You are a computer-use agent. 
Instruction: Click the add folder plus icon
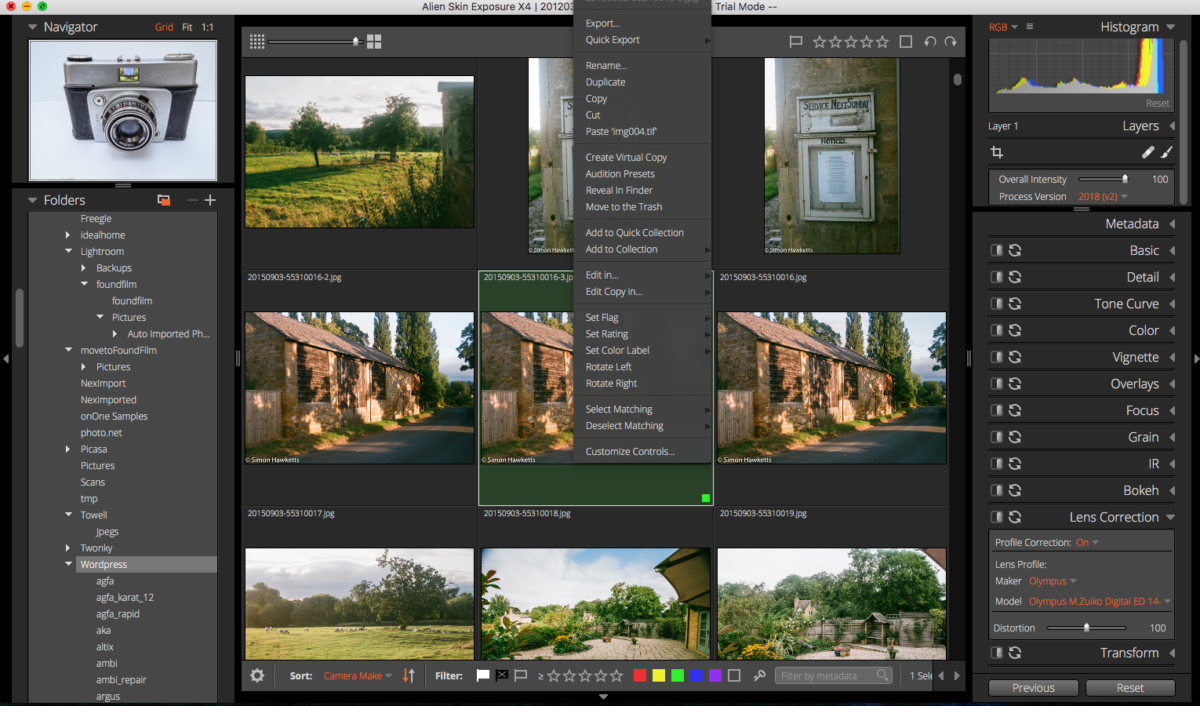click(210, 200)
